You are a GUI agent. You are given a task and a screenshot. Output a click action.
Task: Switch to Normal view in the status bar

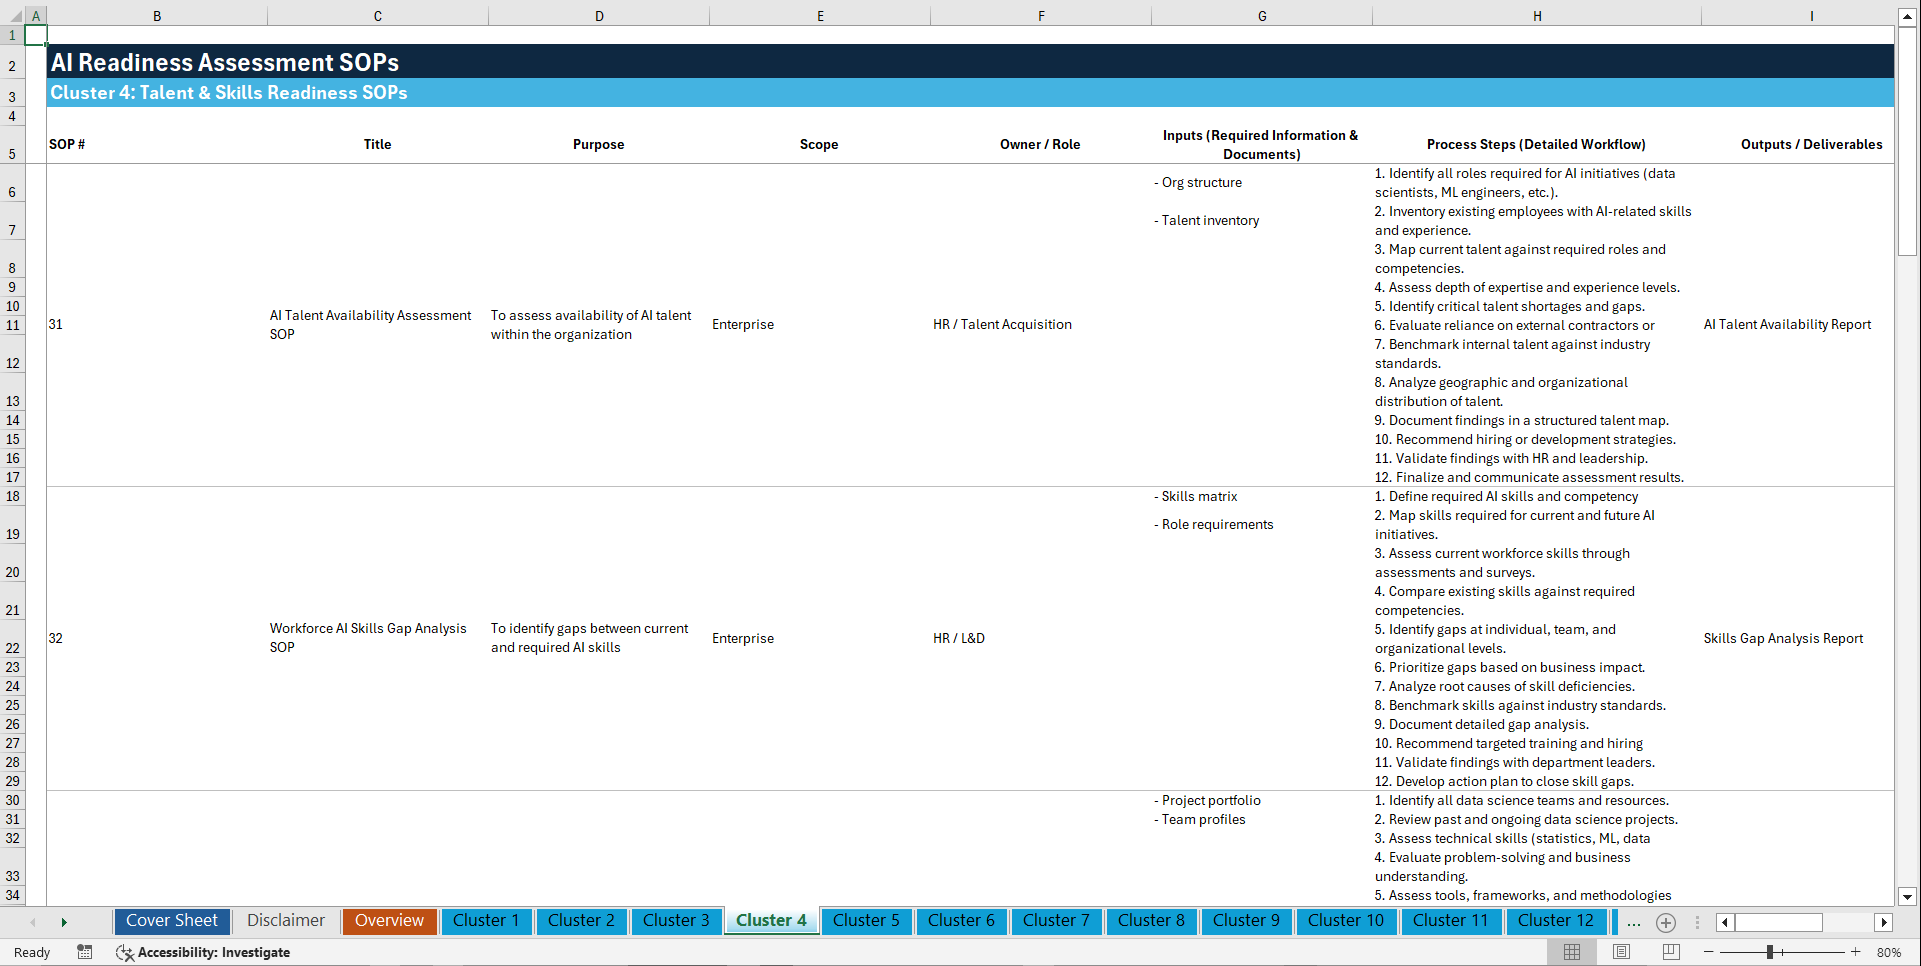point(1570,952)
